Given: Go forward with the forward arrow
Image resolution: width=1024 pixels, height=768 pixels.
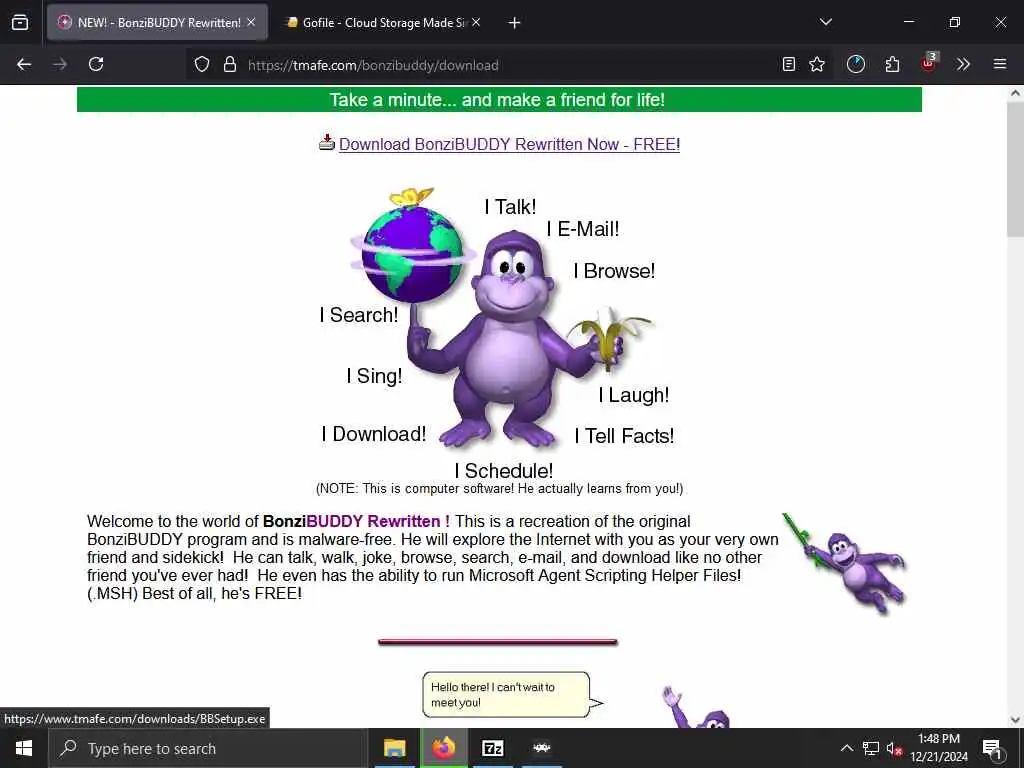Looking at the screenshot, I should pos(60,64).
